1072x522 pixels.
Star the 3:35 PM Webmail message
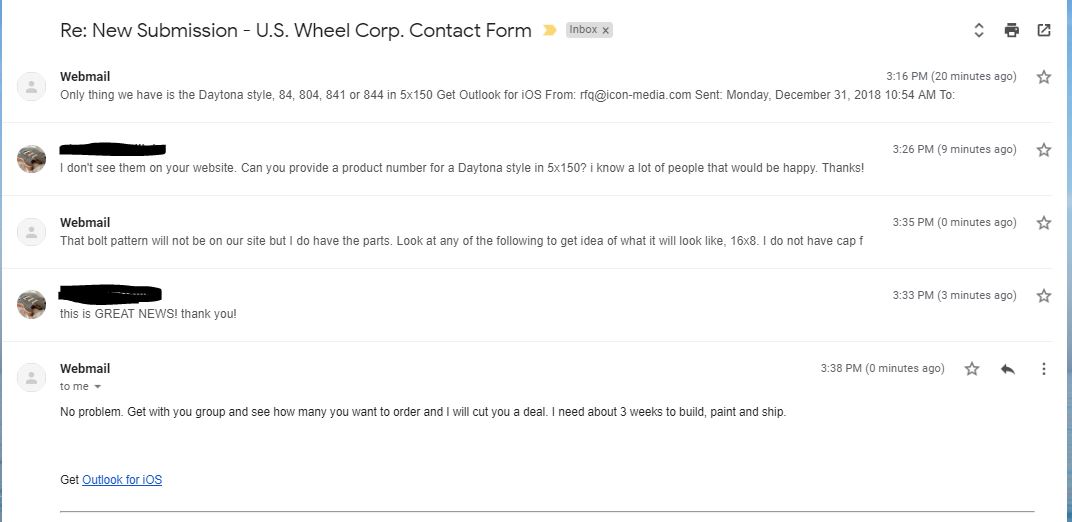pyautogui.click(x=1044, y=223)
